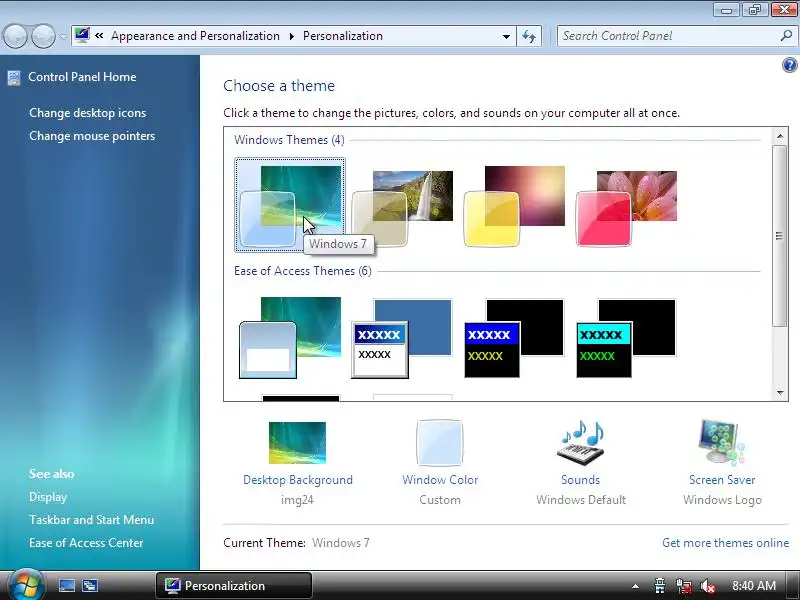Open the Screen Saver monitor icon
The image size is (800, 600).
coord(721,442)
